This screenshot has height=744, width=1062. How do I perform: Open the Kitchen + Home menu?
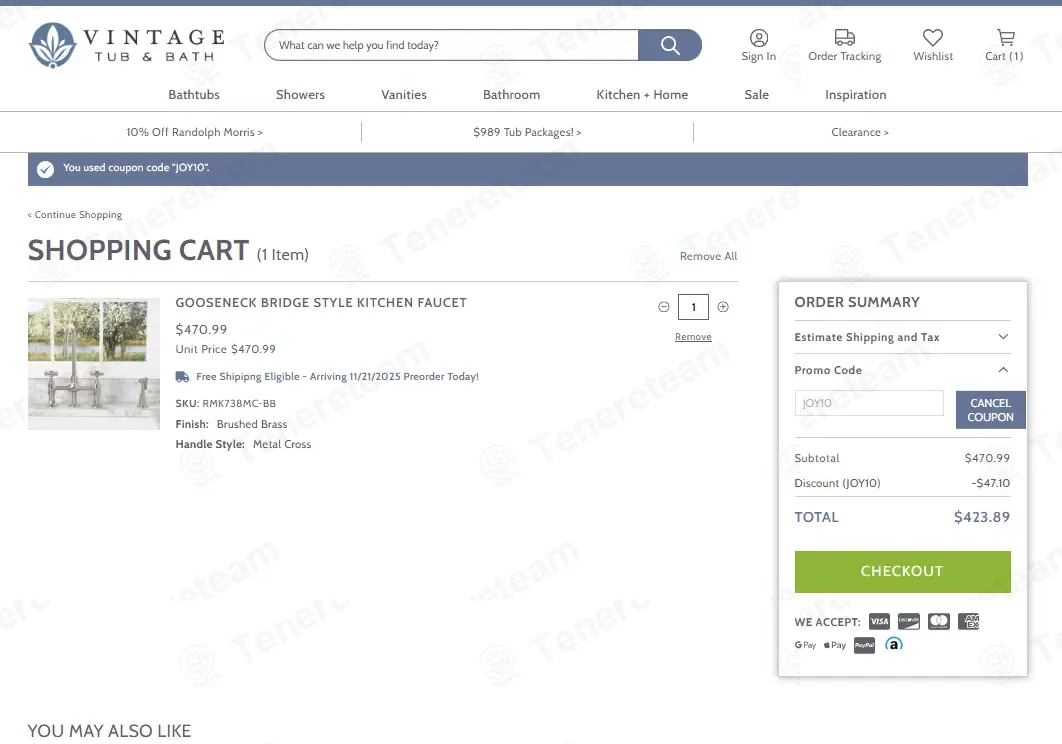642,95
